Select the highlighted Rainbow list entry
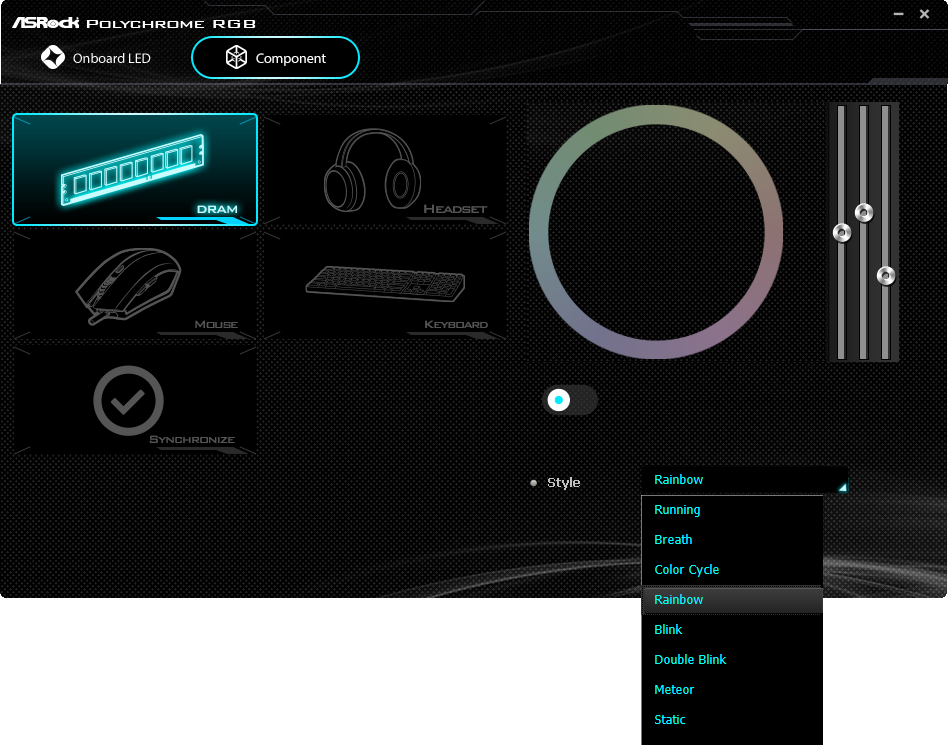Screen dimensions: 948x745 point(732,600)
